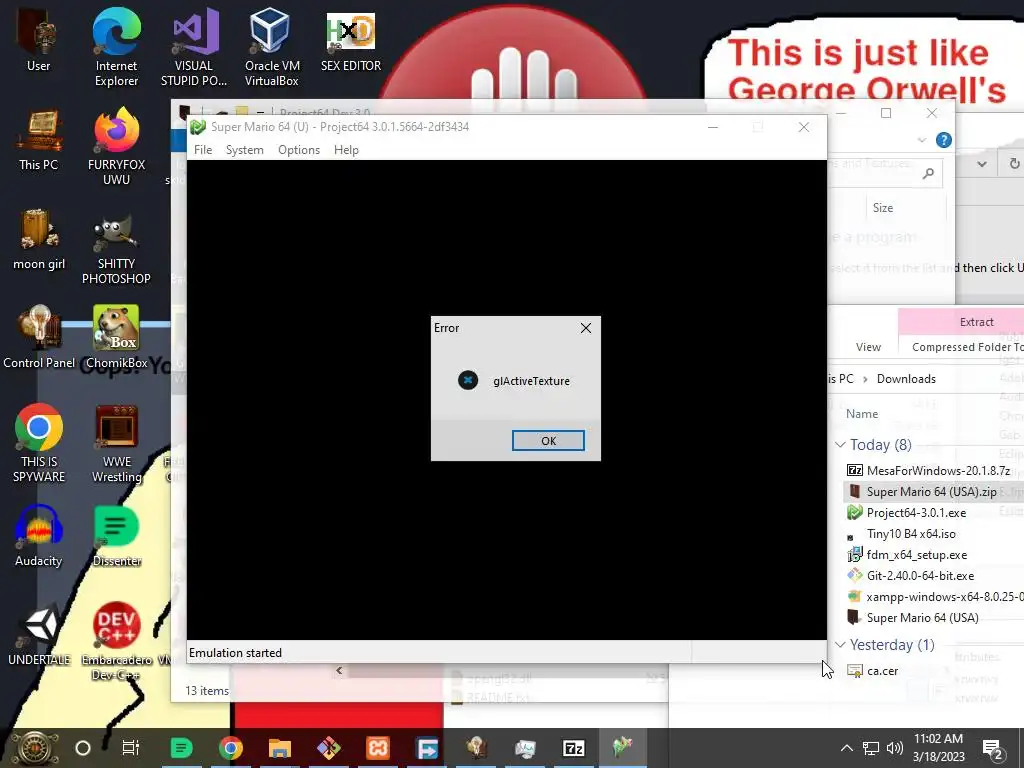Click breadcrumb chevron before Downloads
This screenshot has width=1024, height=768.
tap(865, 379)
